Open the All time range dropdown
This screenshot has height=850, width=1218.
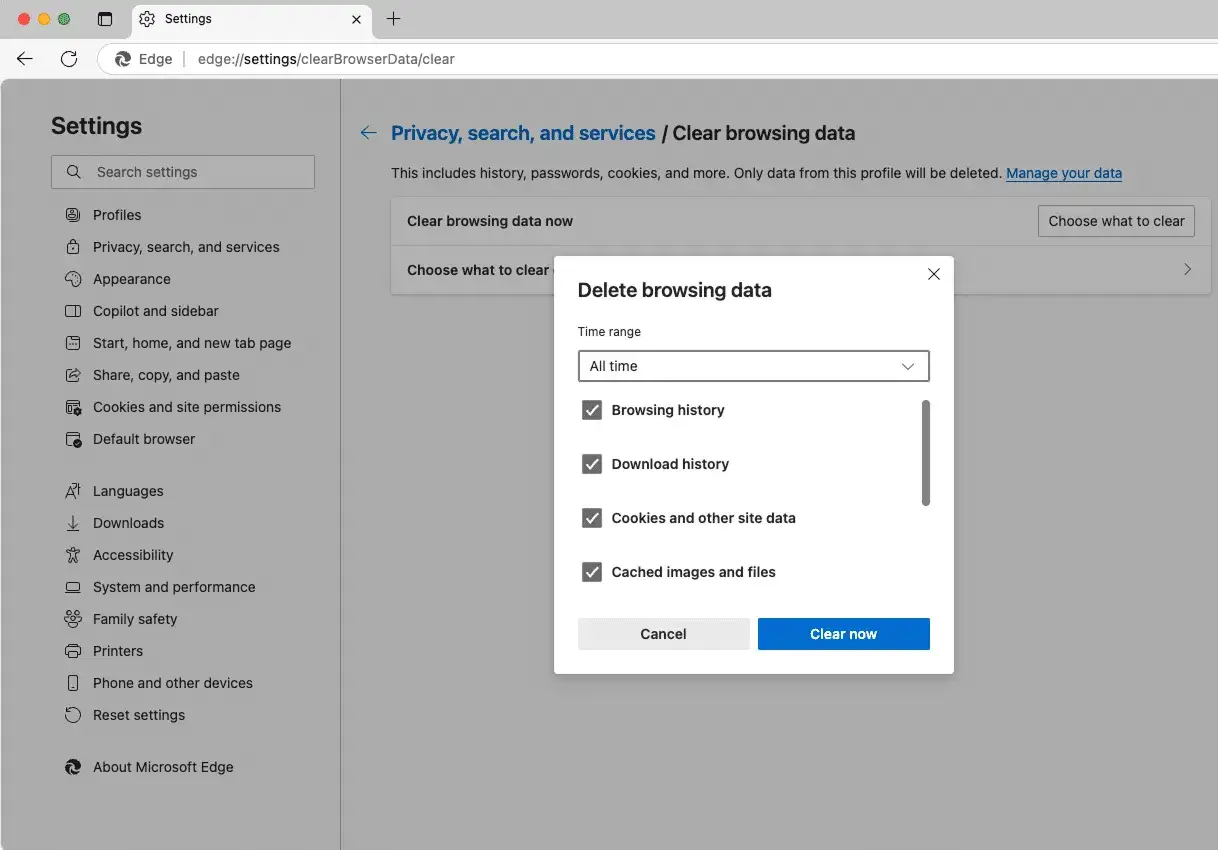pyautogui.click(x=754, y=366)
